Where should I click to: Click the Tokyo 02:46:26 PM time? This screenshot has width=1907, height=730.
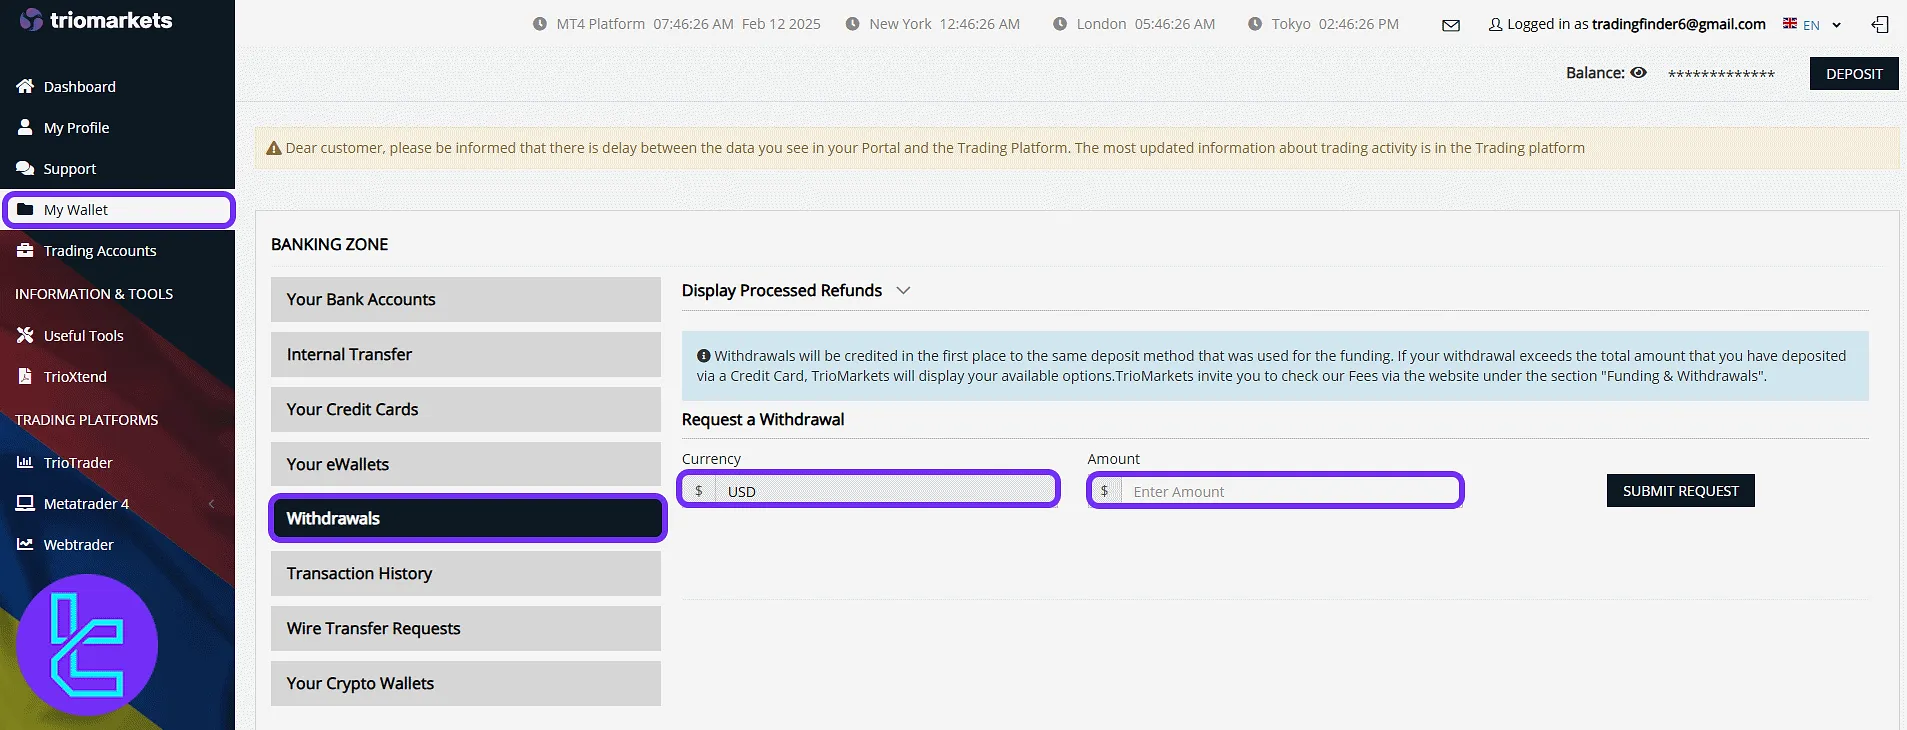click(x=1358, y=24)
